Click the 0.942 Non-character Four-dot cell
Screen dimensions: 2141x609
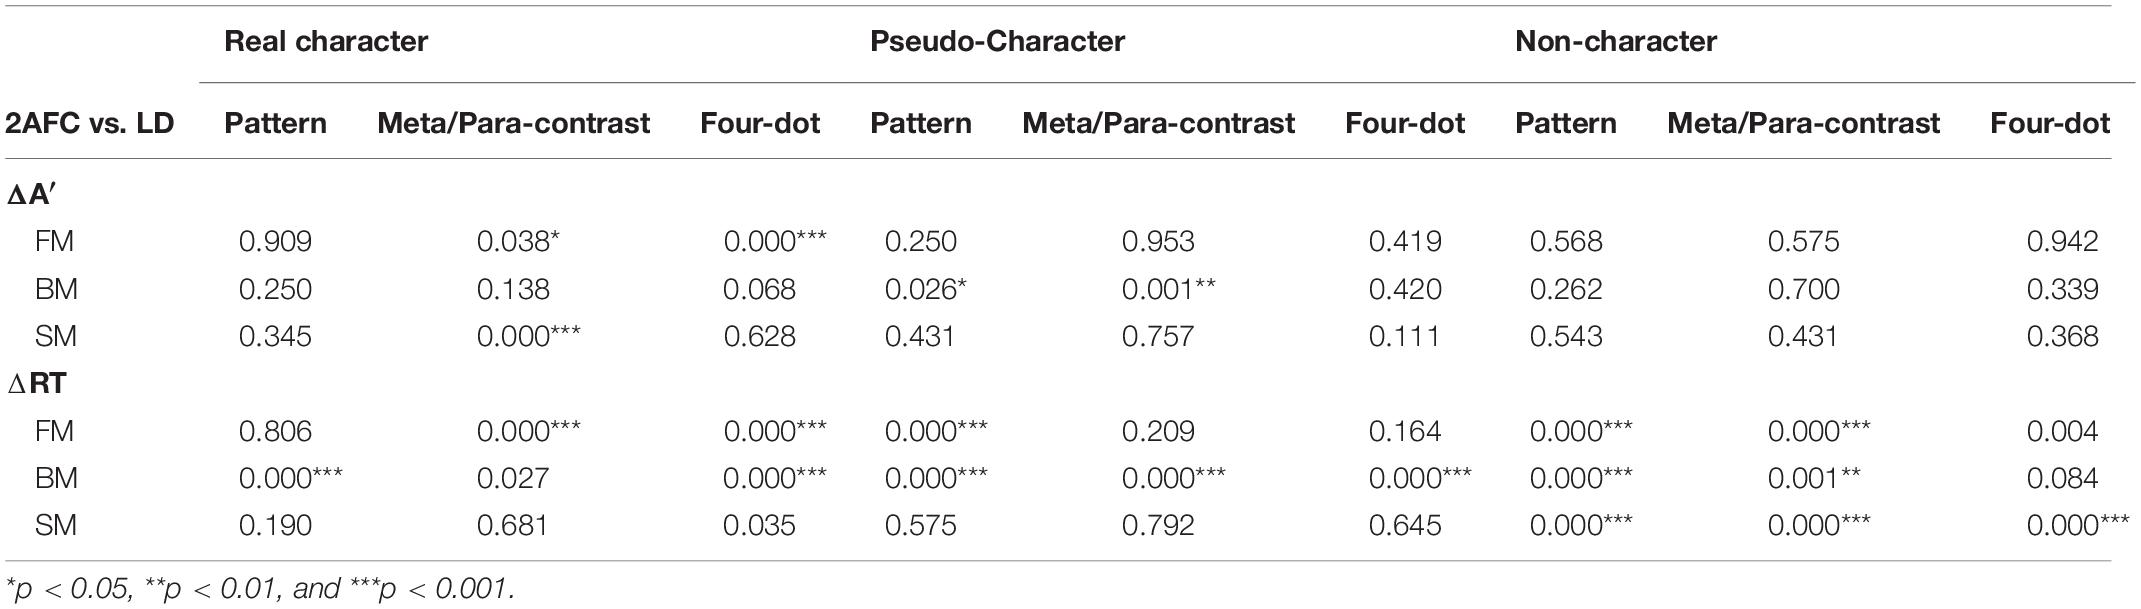[x=2062, y=242]
